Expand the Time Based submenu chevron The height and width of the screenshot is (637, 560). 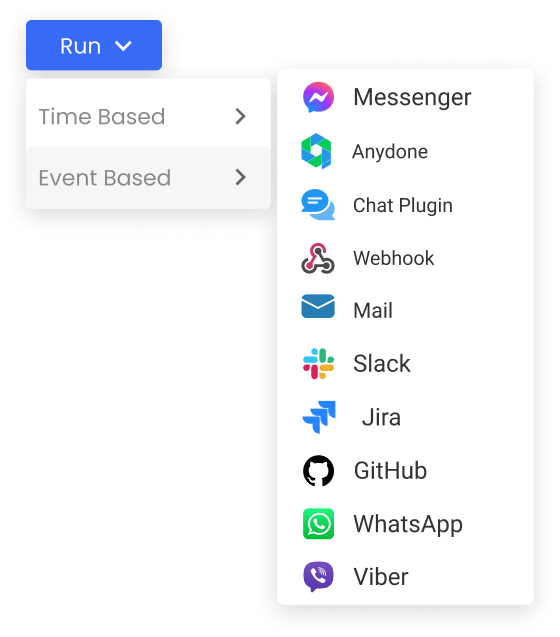pyautogui.click(x=241, y=117)
